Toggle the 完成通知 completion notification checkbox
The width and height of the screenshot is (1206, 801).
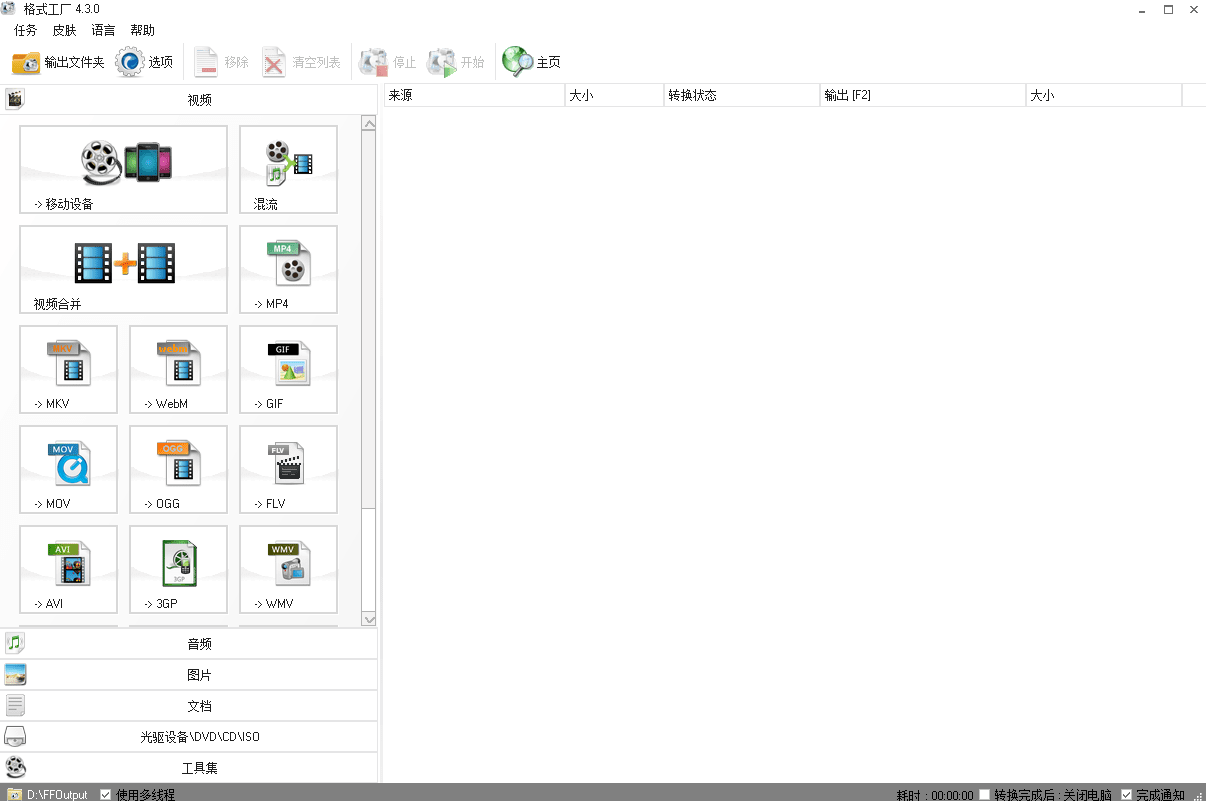coord(1127,794)
